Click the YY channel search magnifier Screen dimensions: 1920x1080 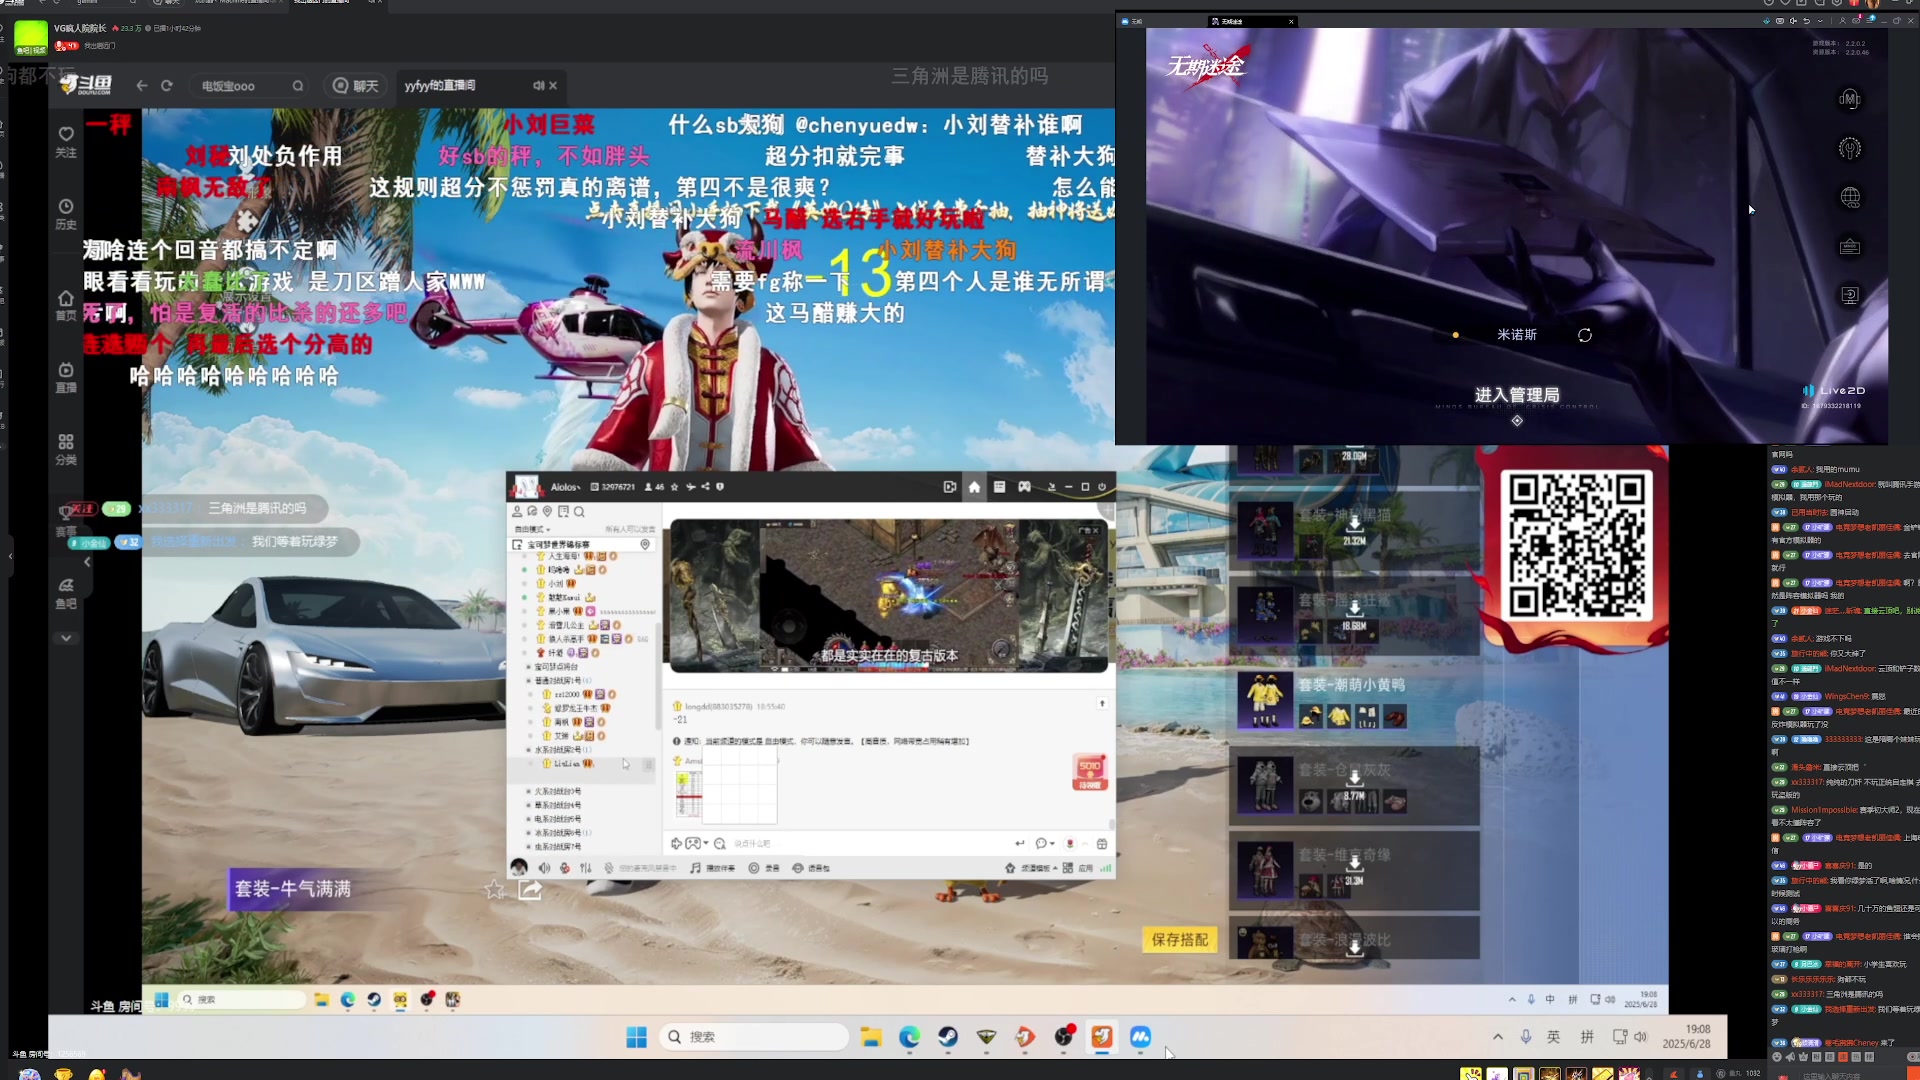tap(579, 512)
